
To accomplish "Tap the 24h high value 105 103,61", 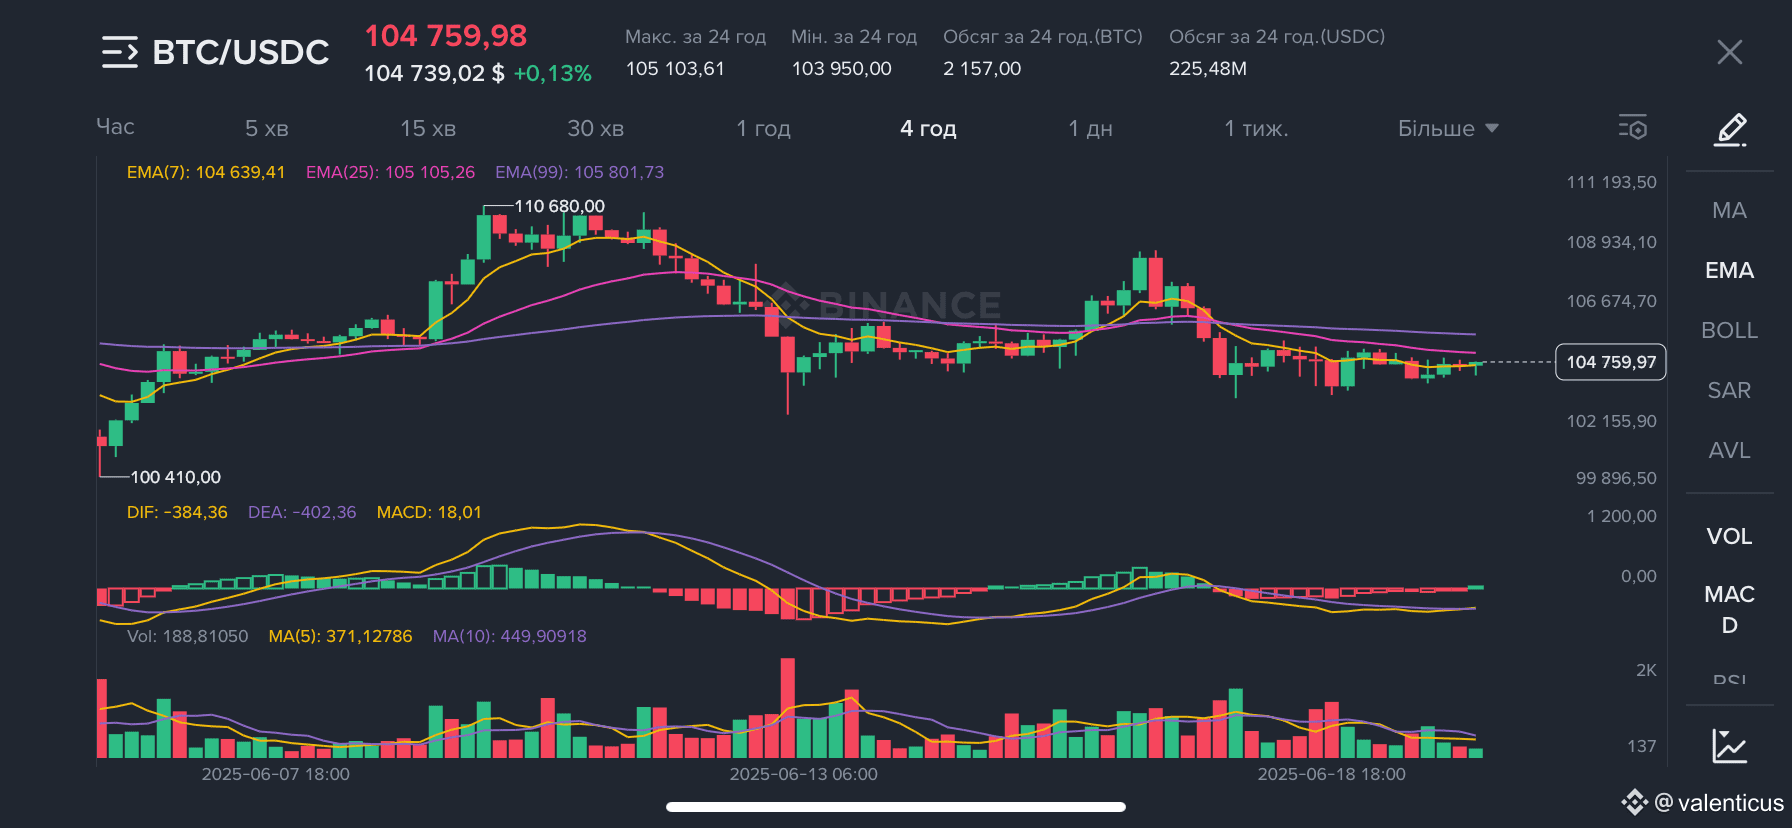I will [x=675, y=68].
